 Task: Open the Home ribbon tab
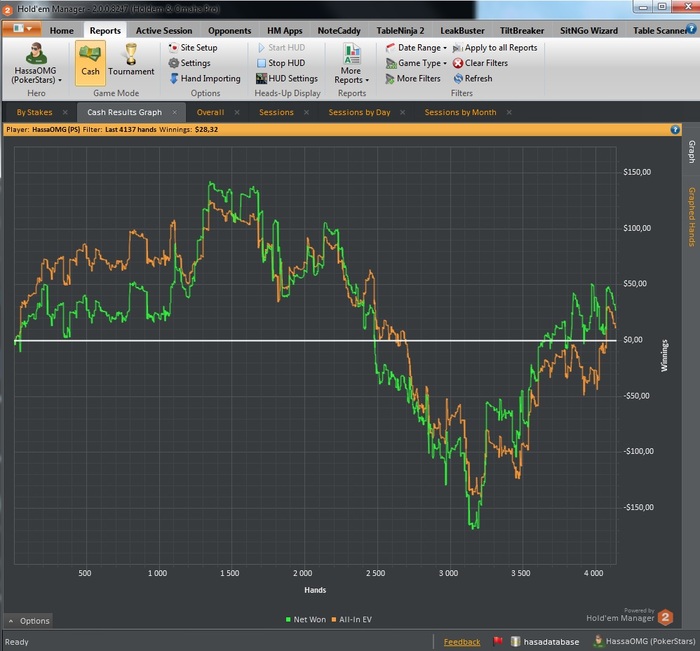point(62,30)
